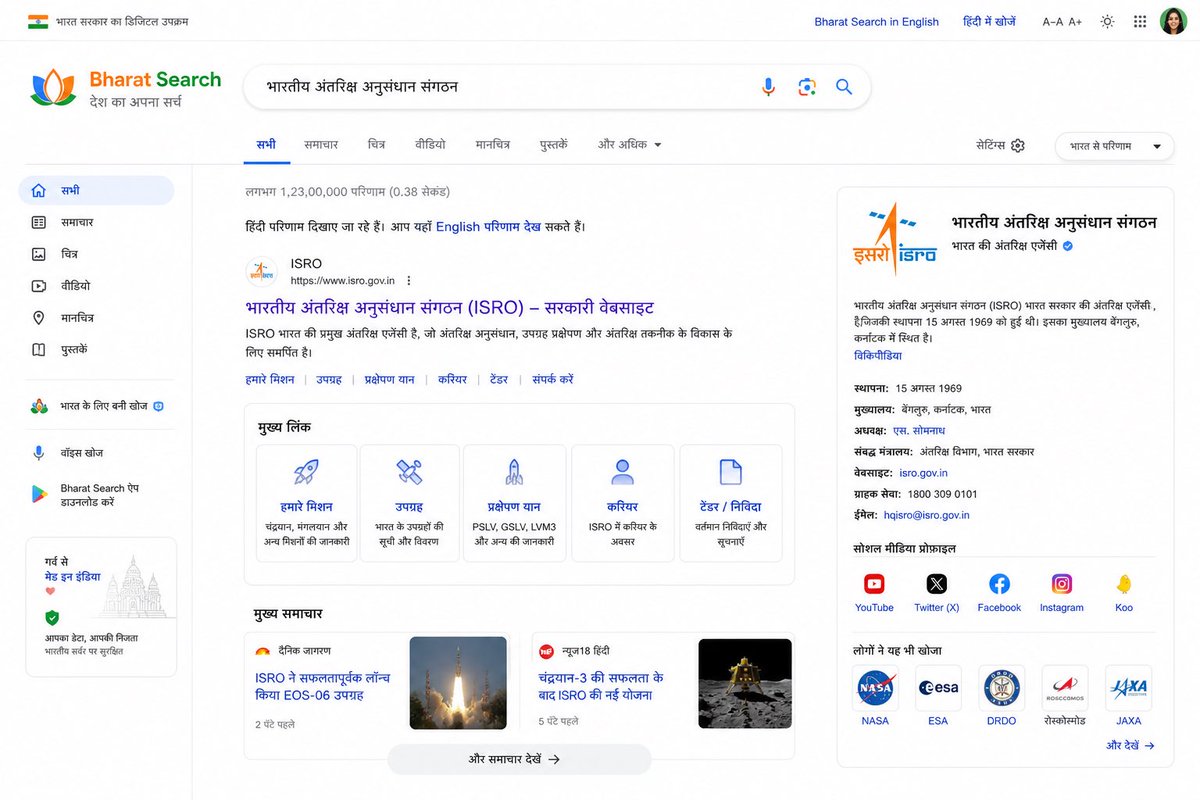Viewport: 1200px width, 800px height.
Task: Open the apps grid icon
Action: pyautogui.click(x=1140, y=21)
